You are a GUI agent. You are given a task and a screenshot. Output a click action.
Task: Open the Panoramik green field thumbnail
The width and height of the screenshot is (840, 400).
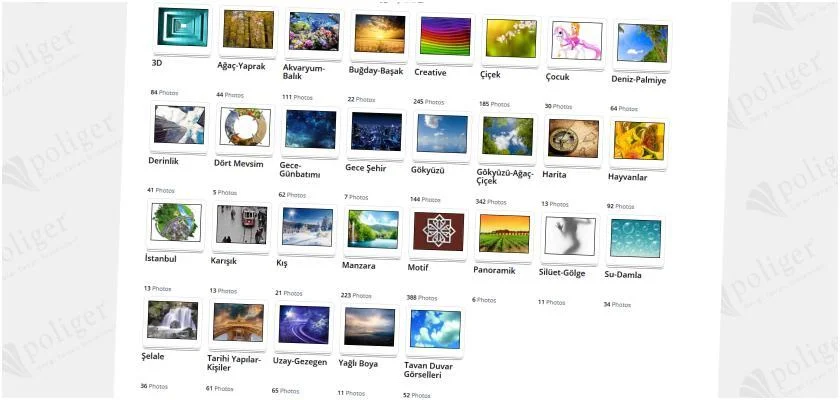505,235
